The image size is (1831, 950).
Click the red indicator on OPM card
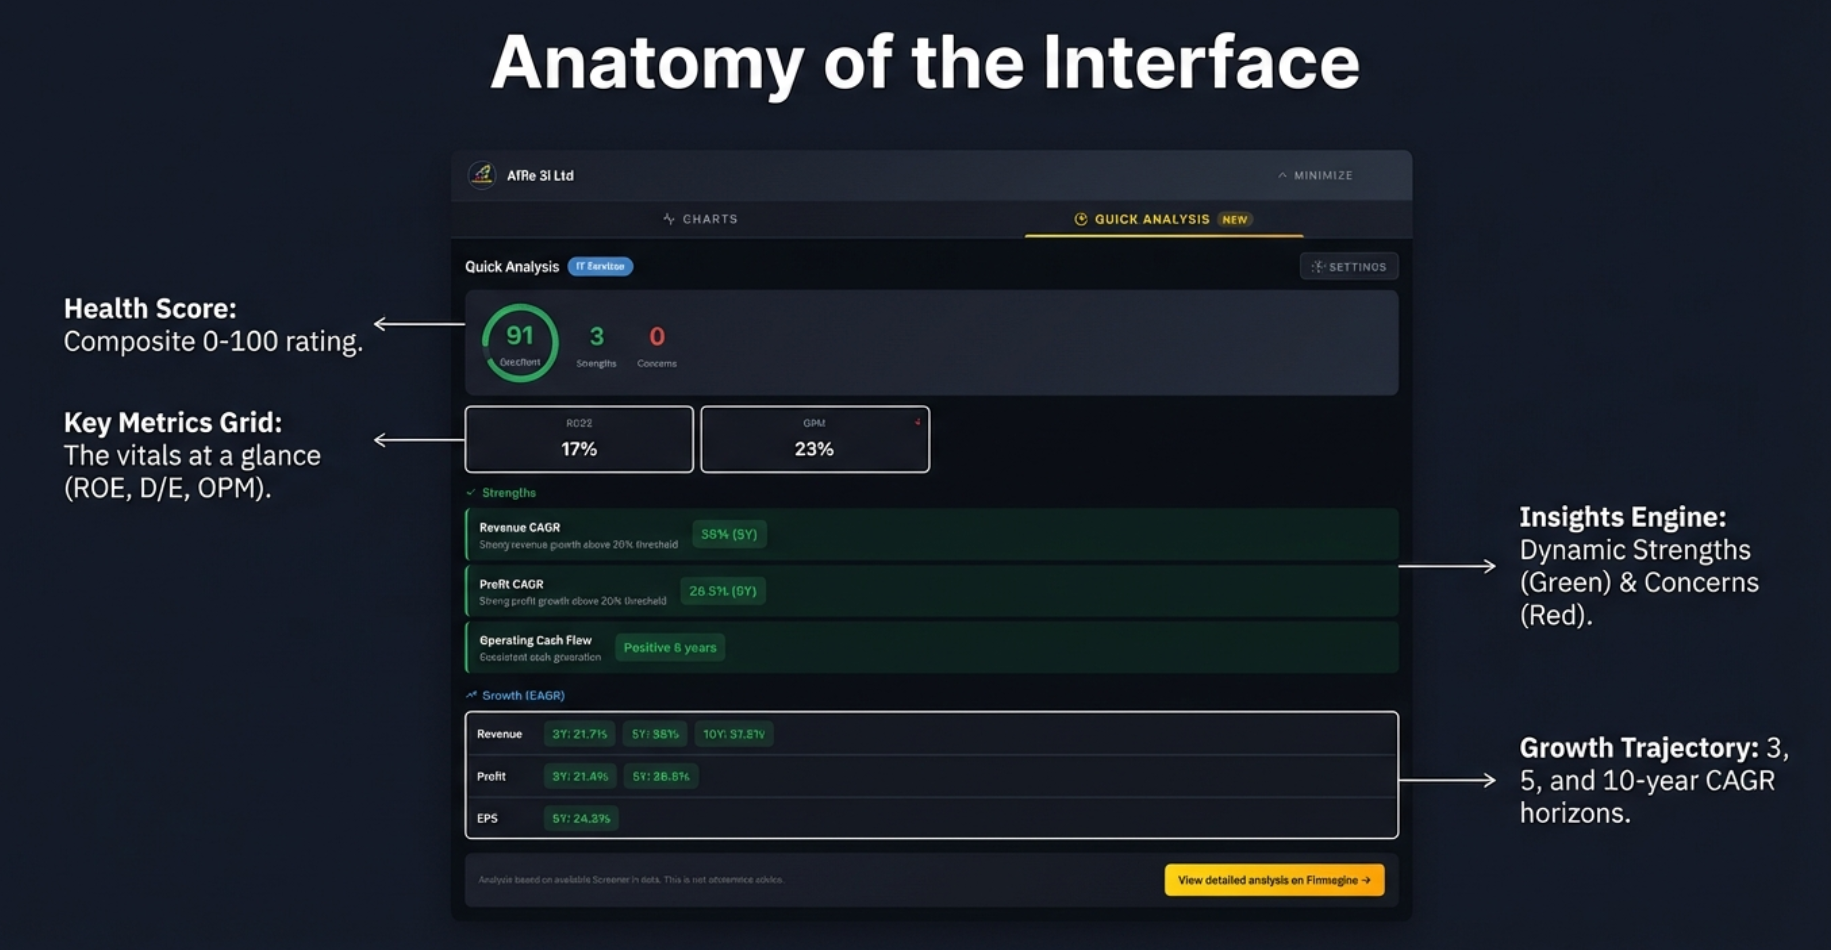[x=917, y=423]
